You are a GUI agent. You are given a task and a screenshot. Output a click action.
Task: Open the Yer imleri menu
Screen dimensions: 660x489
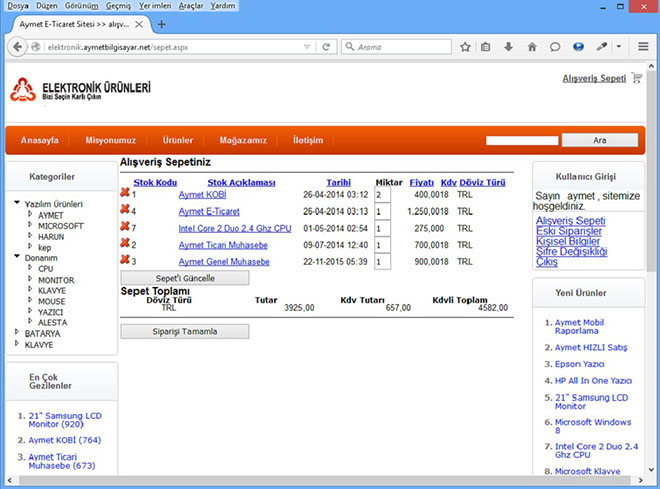click(x=155, y=6)
